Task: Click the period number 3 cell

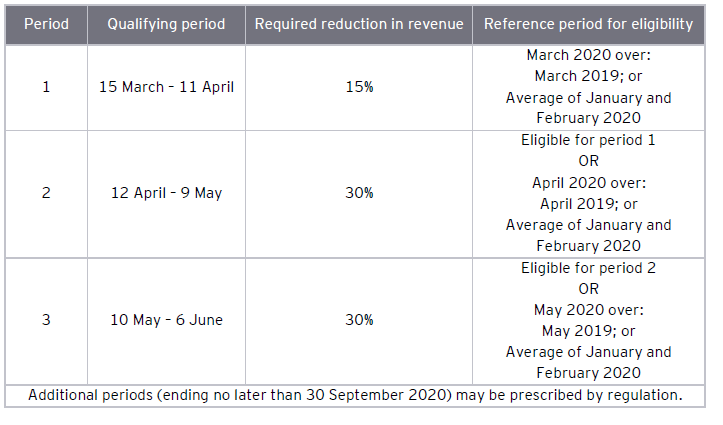Action: click(46, 320)
